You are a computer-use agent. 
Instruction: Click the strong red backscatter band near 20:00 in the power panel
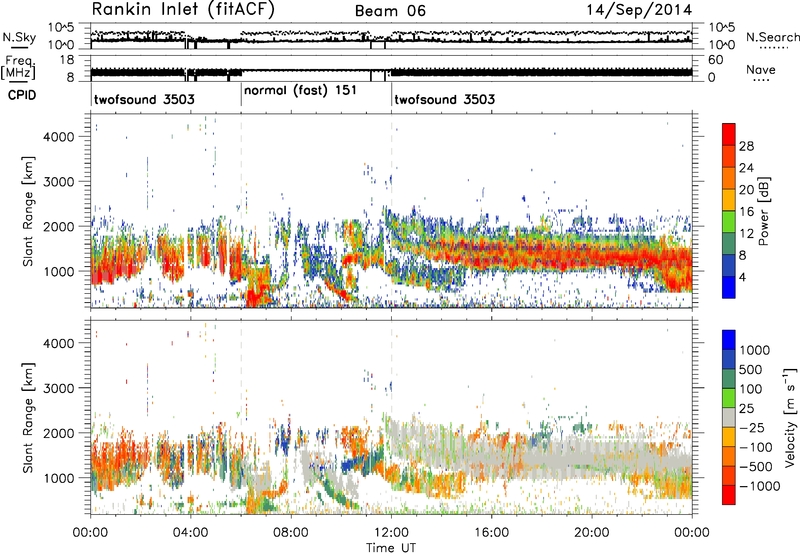(x=592, y=254)
